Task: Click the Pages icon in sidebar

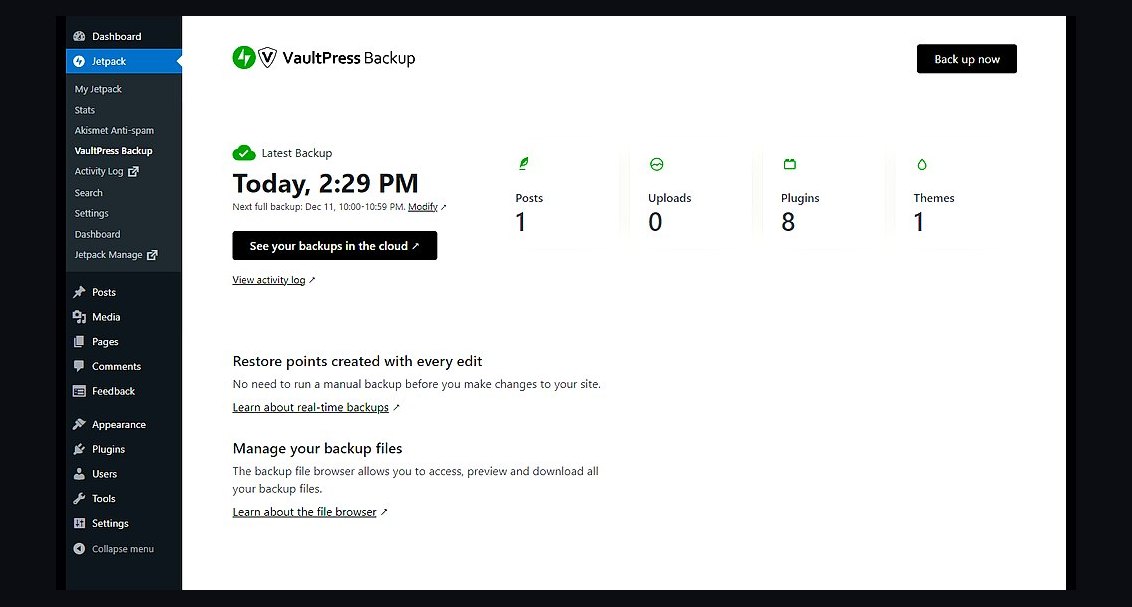Action: coord(79,341)
